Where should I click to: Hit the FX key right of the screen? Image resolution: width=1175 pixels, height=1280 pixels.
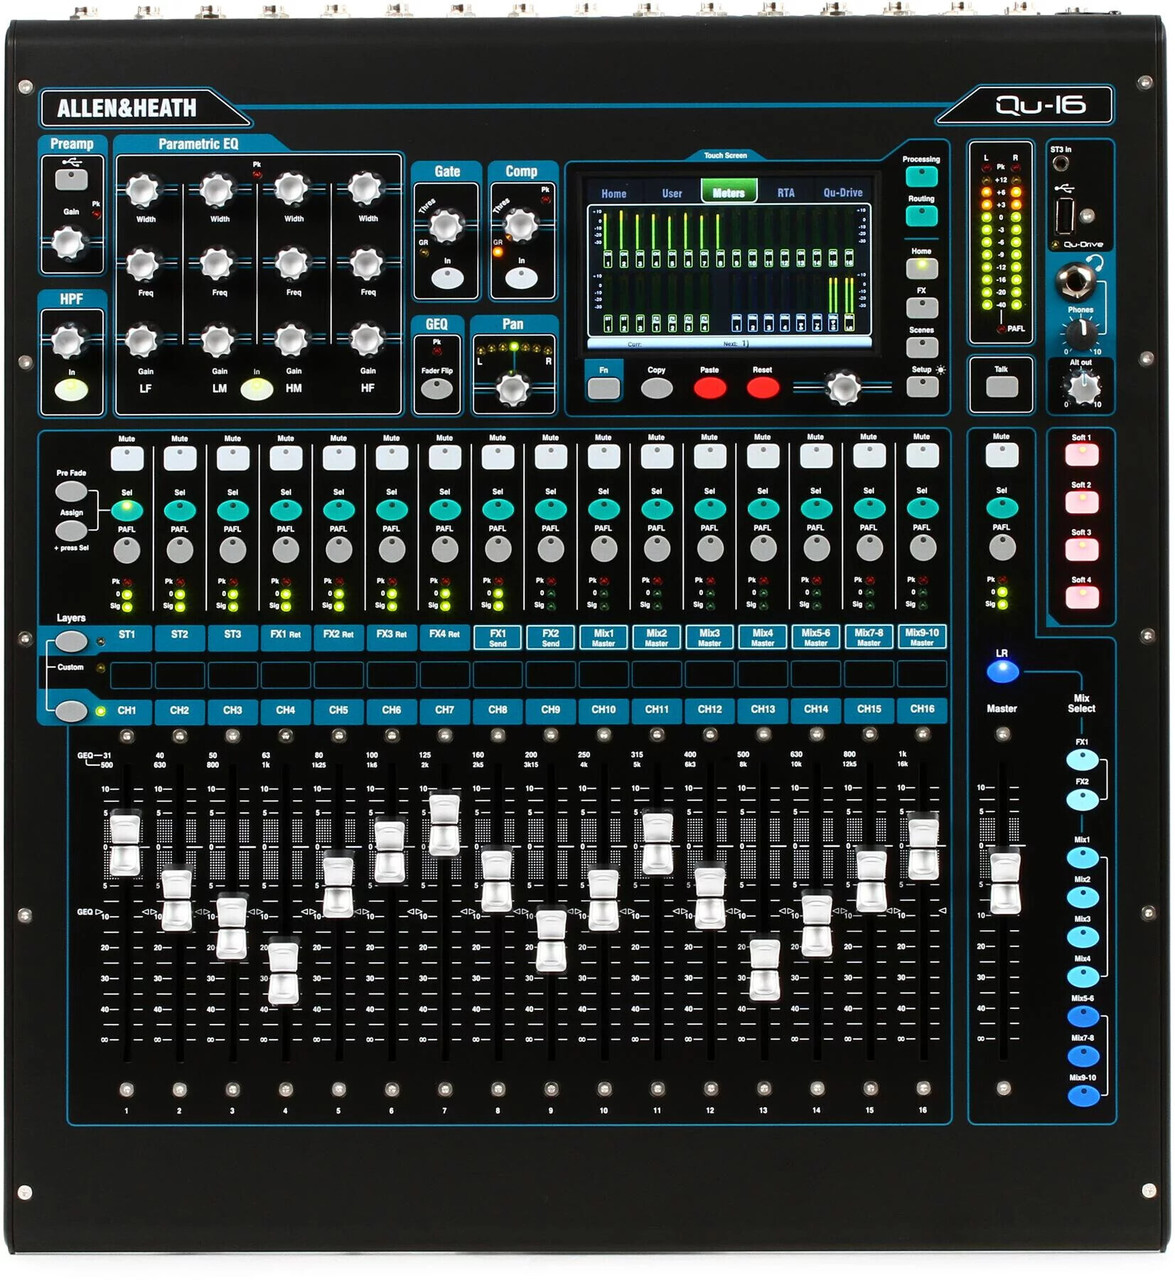coord(921,307)
